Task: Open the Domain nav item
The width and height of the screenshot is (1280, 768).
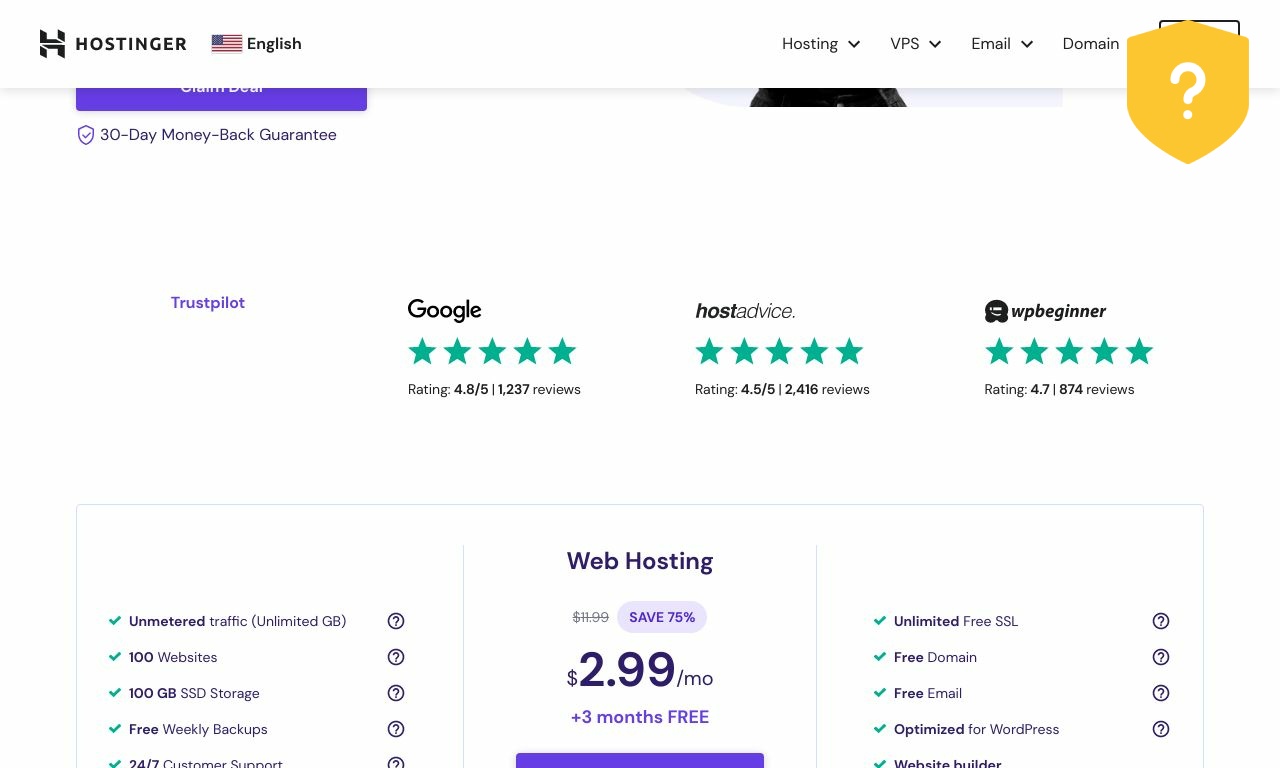Action: click(1091, 44)
